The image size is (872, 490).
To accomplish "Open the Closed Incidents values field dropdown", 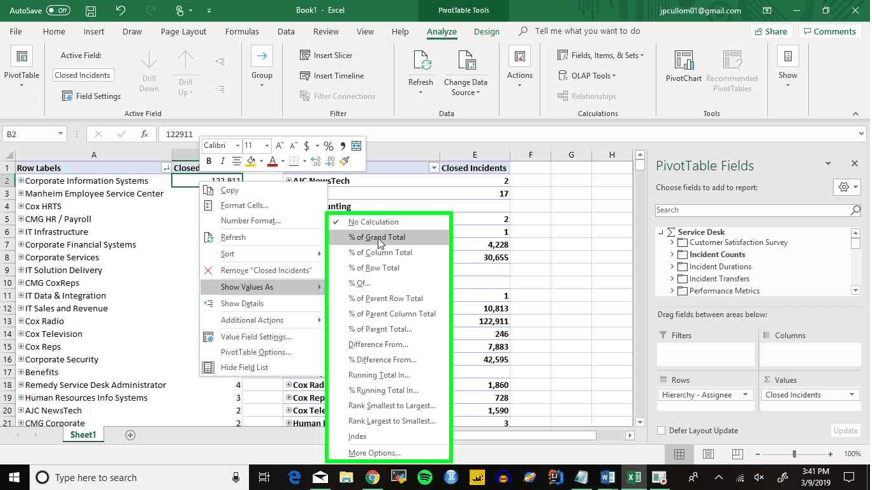I will click(851, 395).
